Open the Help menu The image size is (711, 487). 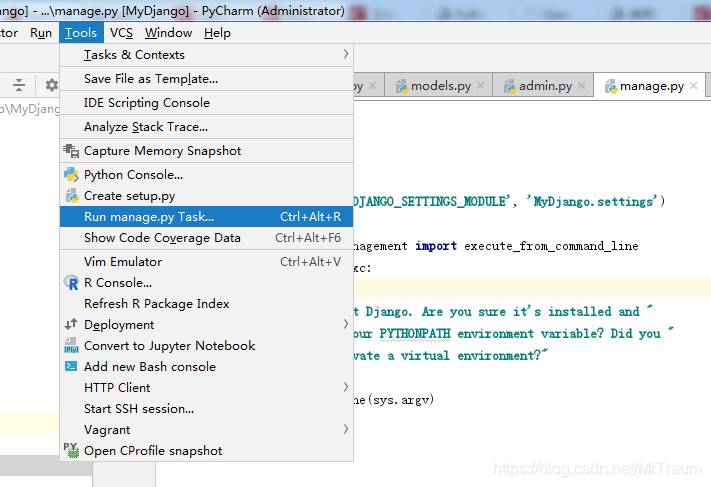tap(217, 33)
